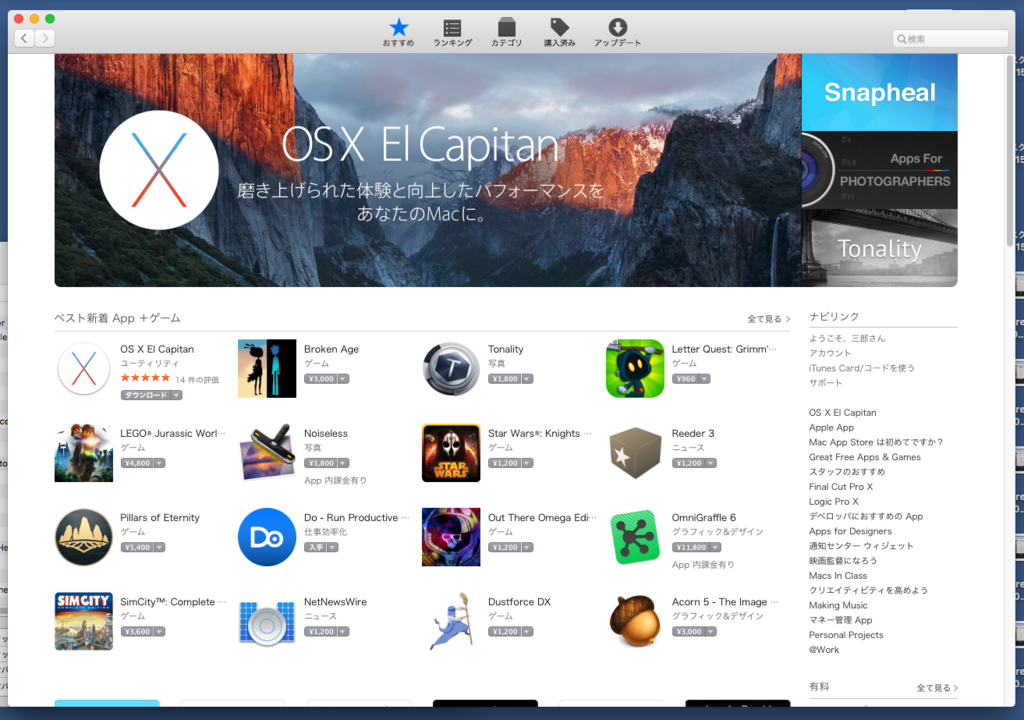
Task: Open the Tonality promo tile
Action: [880, 248]
